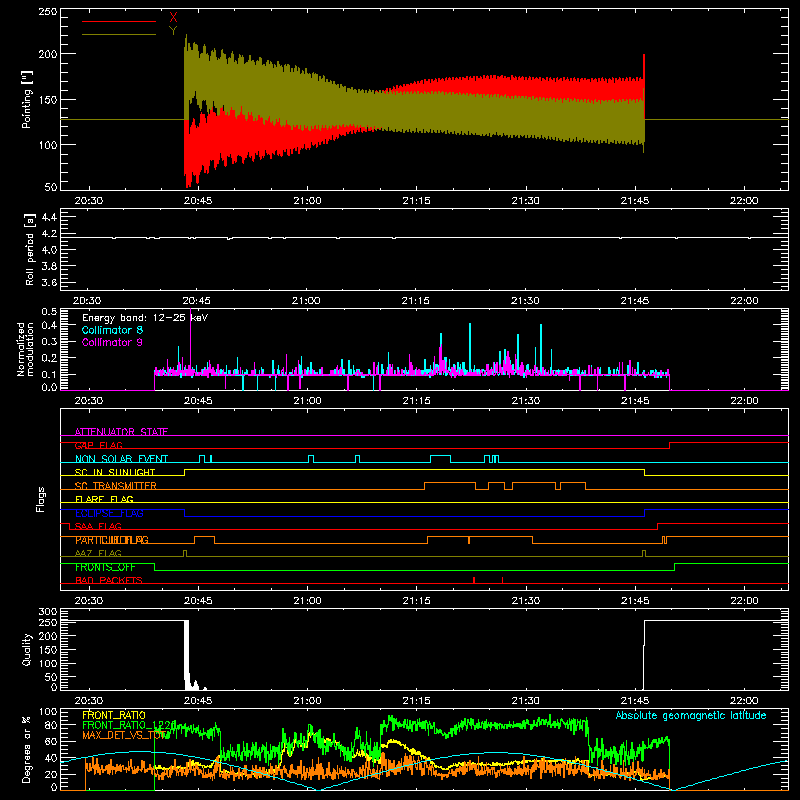The height and width of the screenshot is (800, 800).
Task: Click the olive Y legend label
Action: coord(173,31)
